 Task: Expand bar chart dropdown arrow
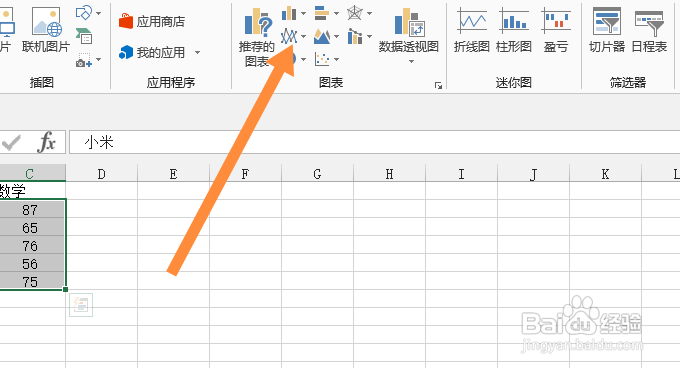click(x=336, y=13)
